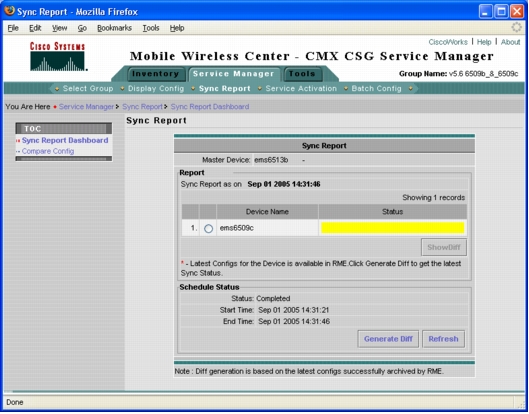Click the Completed schedule status value
Viewport: 529px width, 414px height.
pyautogui.click(x=273, y=299)
